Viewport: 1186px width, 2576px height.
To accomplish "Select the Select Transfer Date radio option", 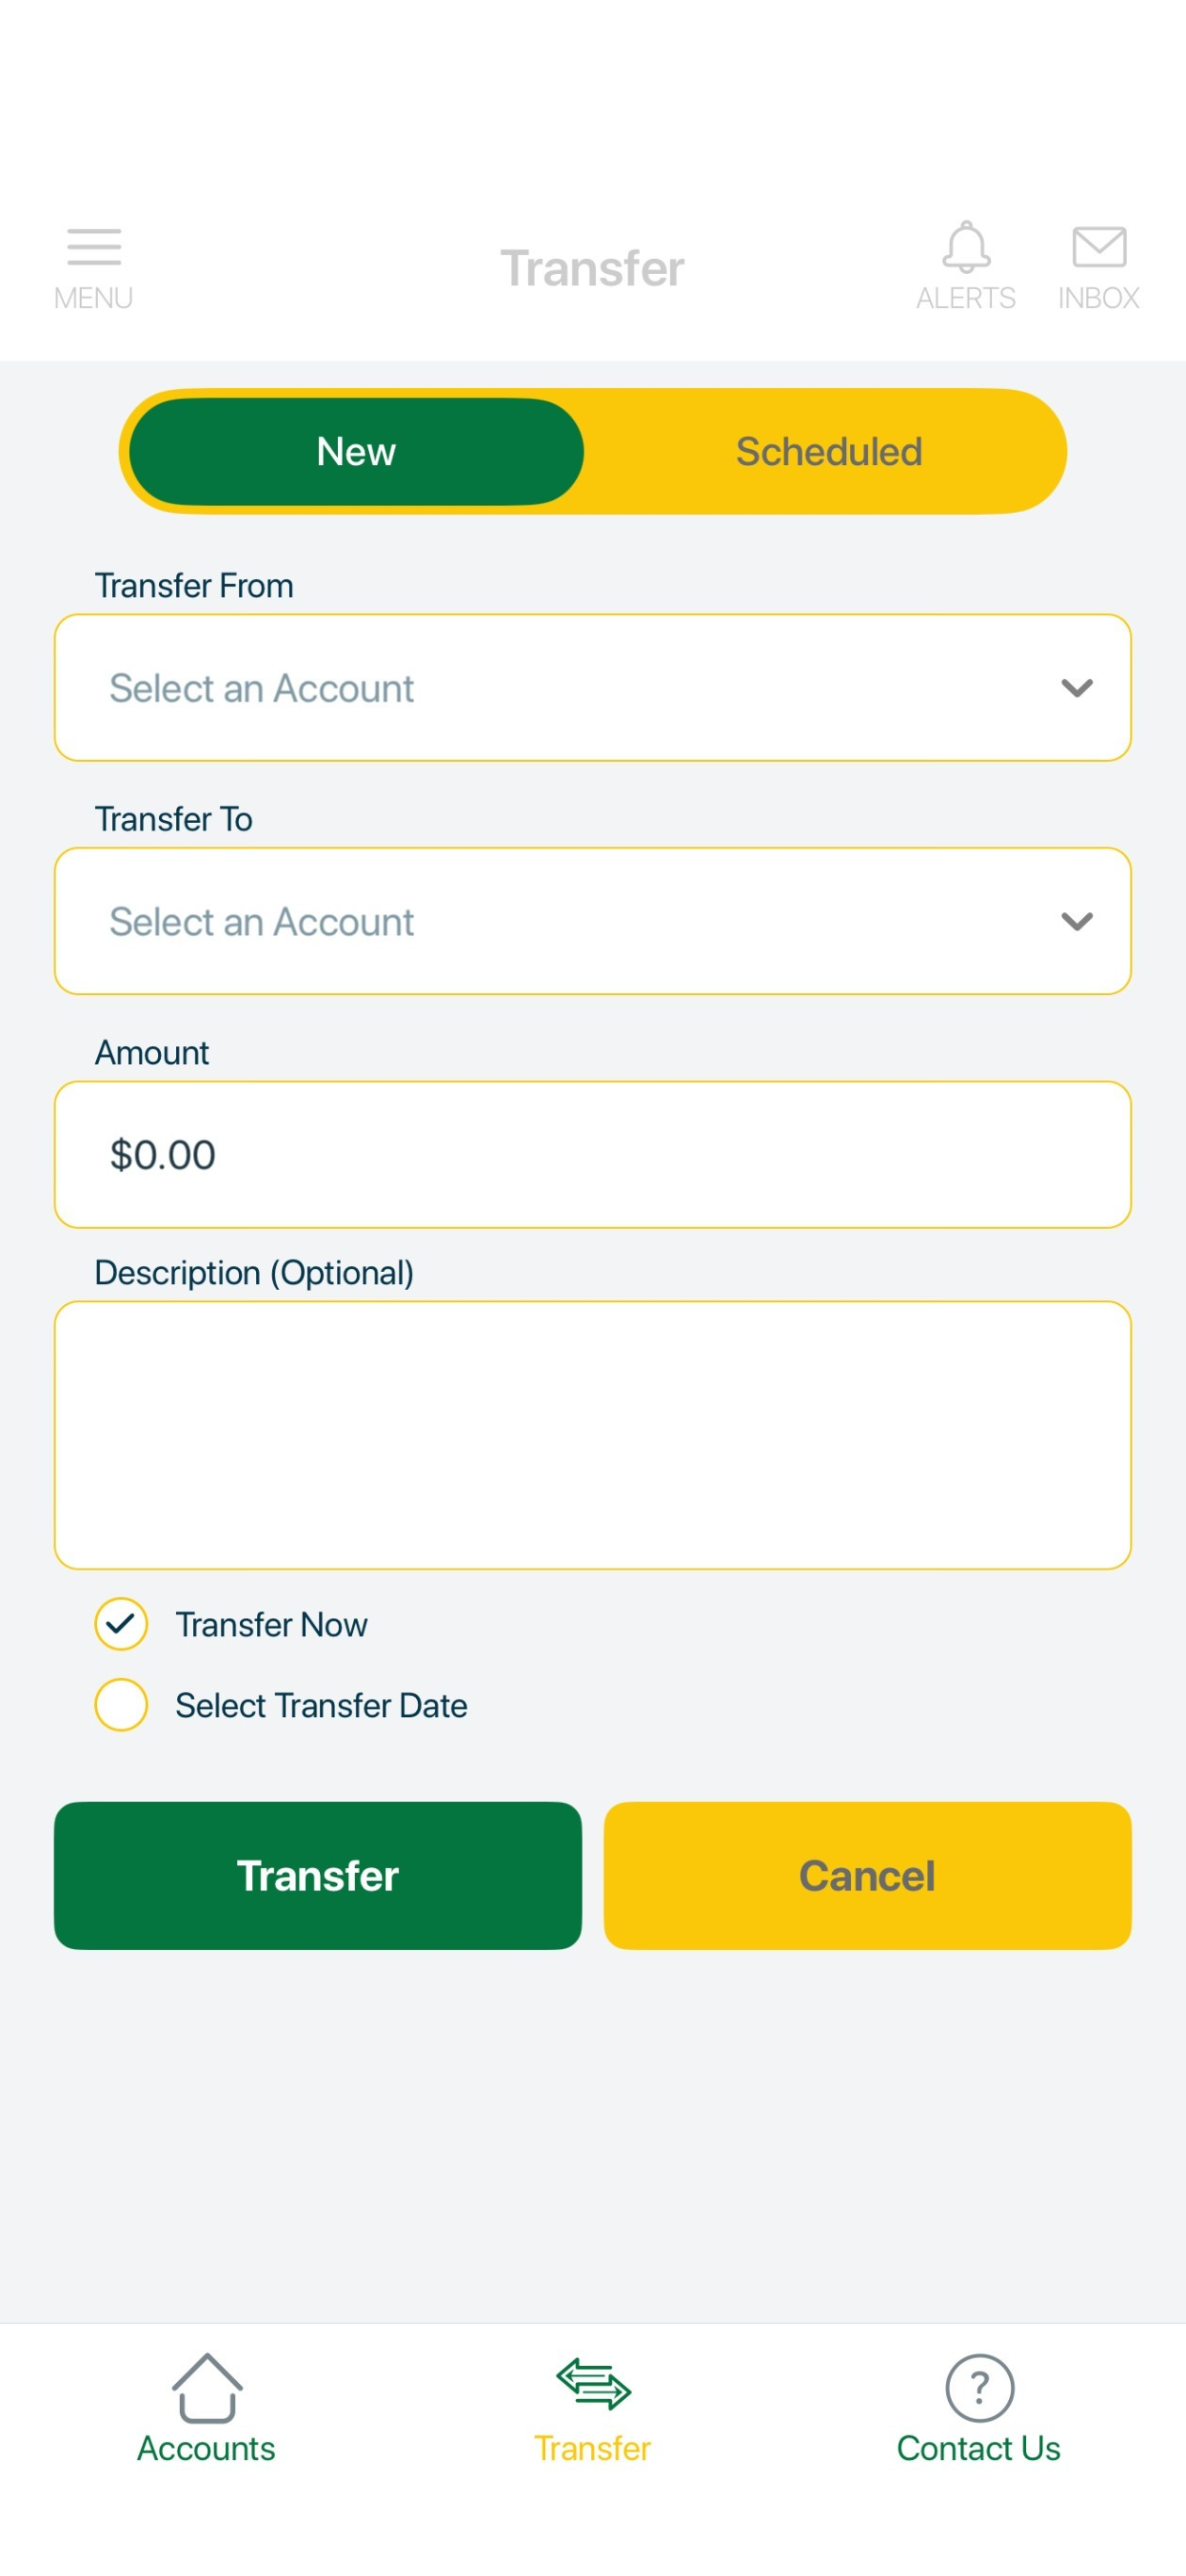I will click(x=121, y=1704).
